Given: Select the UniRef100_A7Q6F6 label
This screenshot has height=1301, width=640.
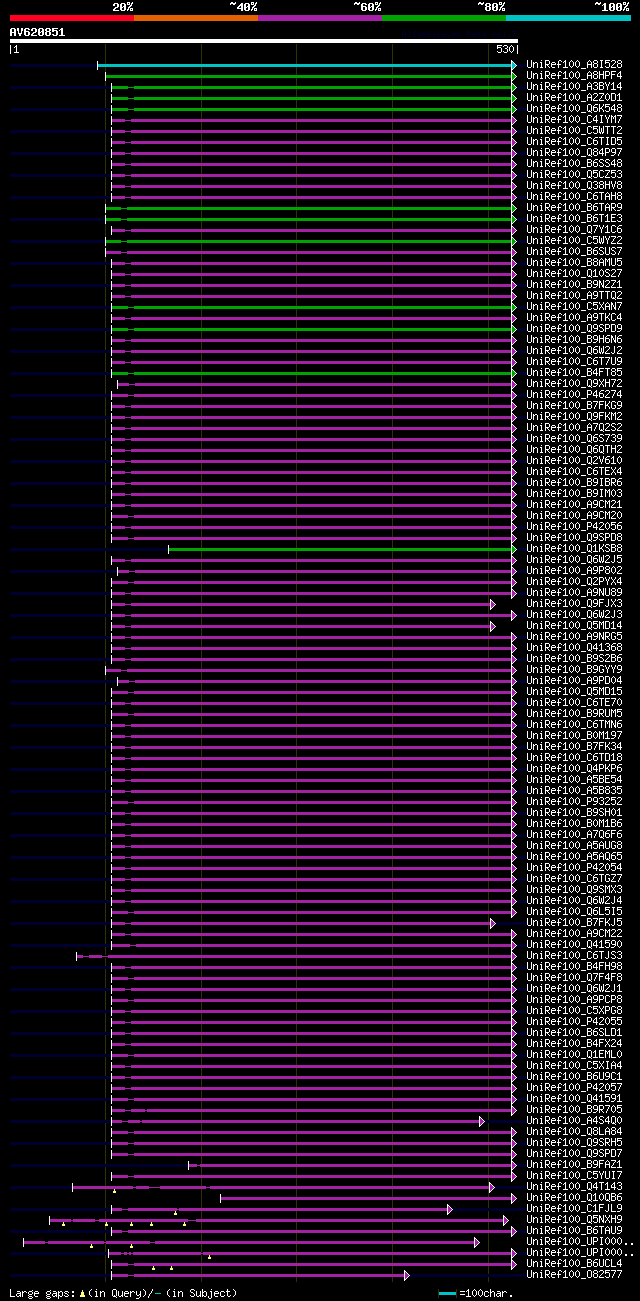Looking at the screenshot, I should click(574, 834).
